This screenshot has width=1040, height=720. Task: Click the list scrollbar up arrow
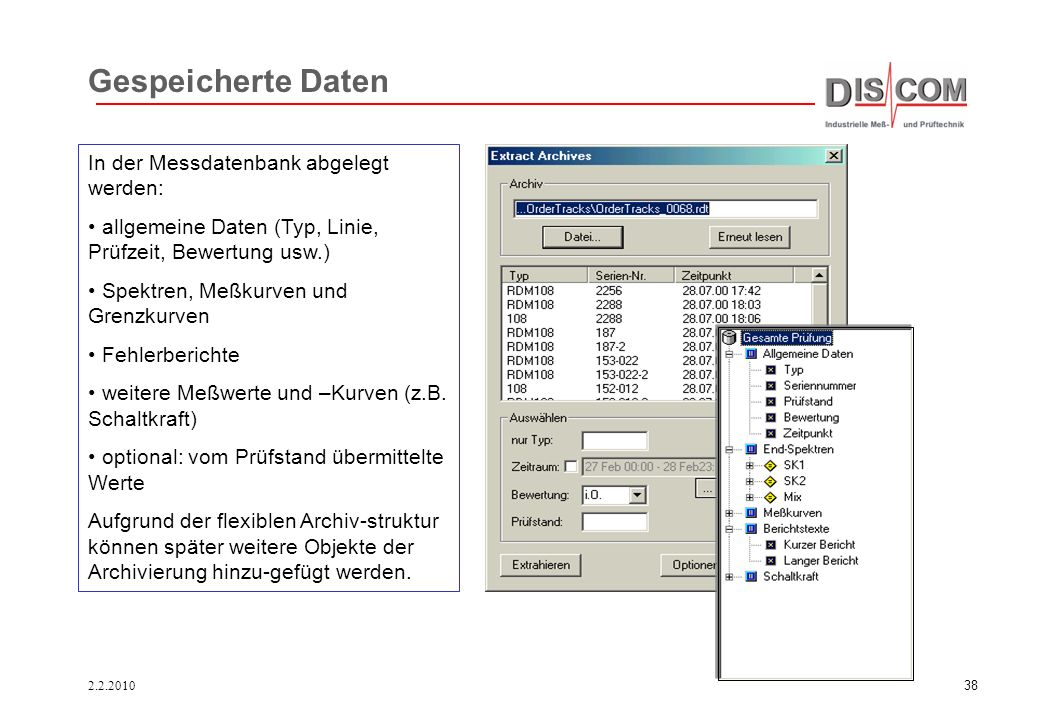point(819,275)
